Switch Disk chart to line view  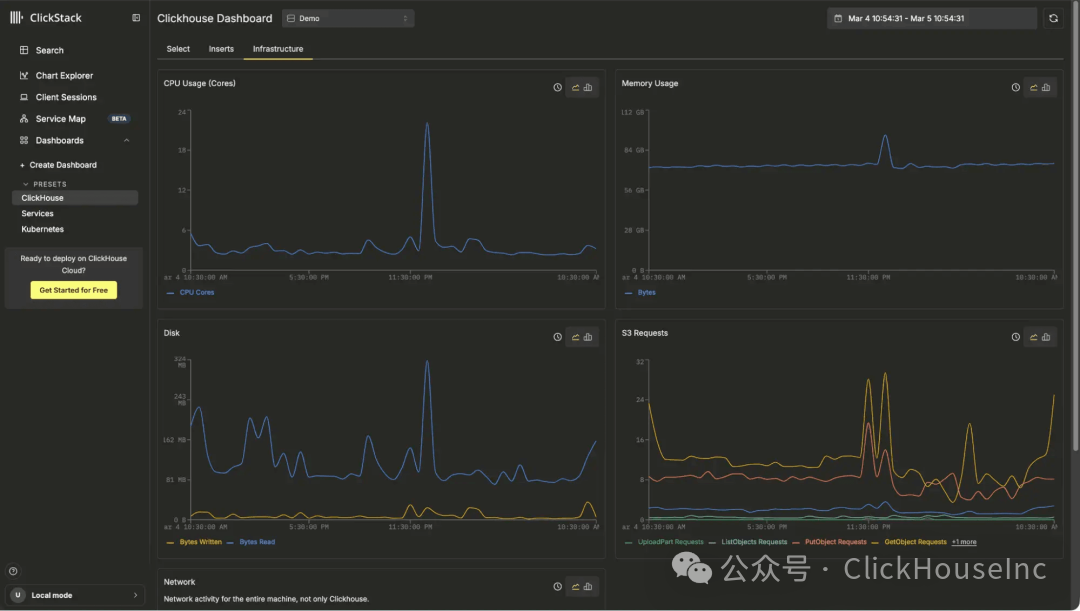576,338
